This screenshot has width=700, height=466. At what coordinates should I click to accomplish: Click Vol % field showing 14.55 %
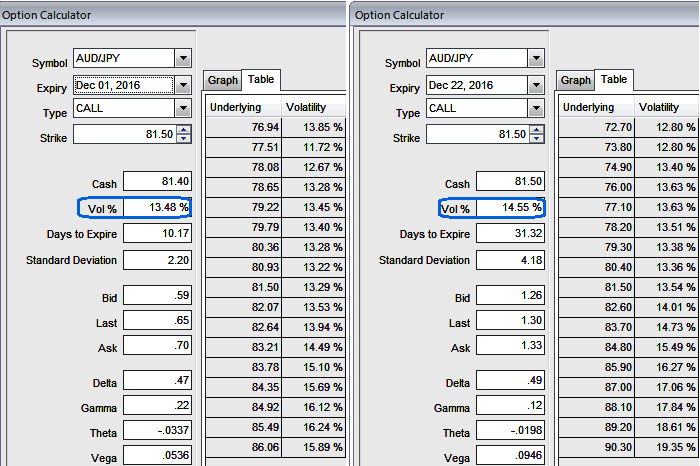pos(511,208)
